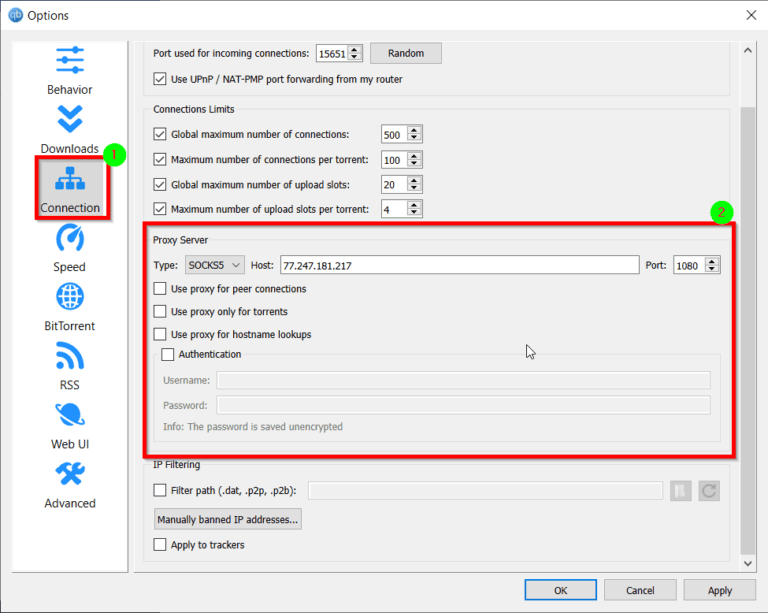This screenshot has width=768, height=613.
Task: Enable Use proxy for peer connections
Action: click(160, 288)
